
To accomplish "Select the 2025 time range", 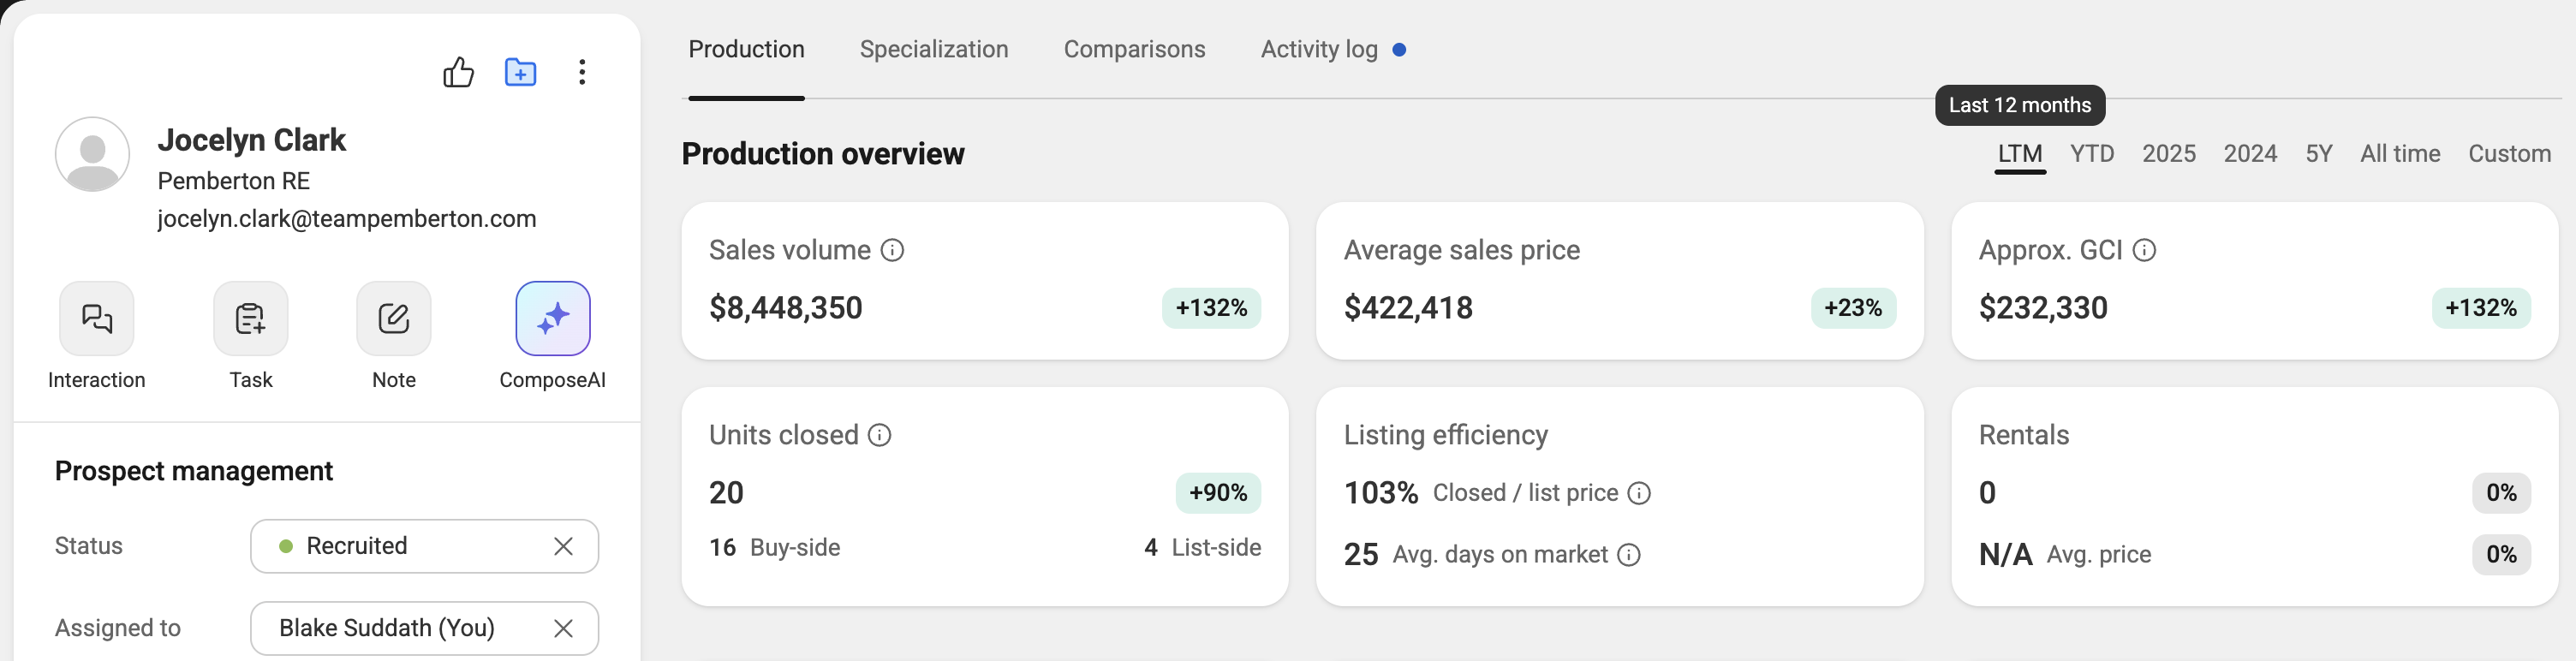I will coord(2169,154).
